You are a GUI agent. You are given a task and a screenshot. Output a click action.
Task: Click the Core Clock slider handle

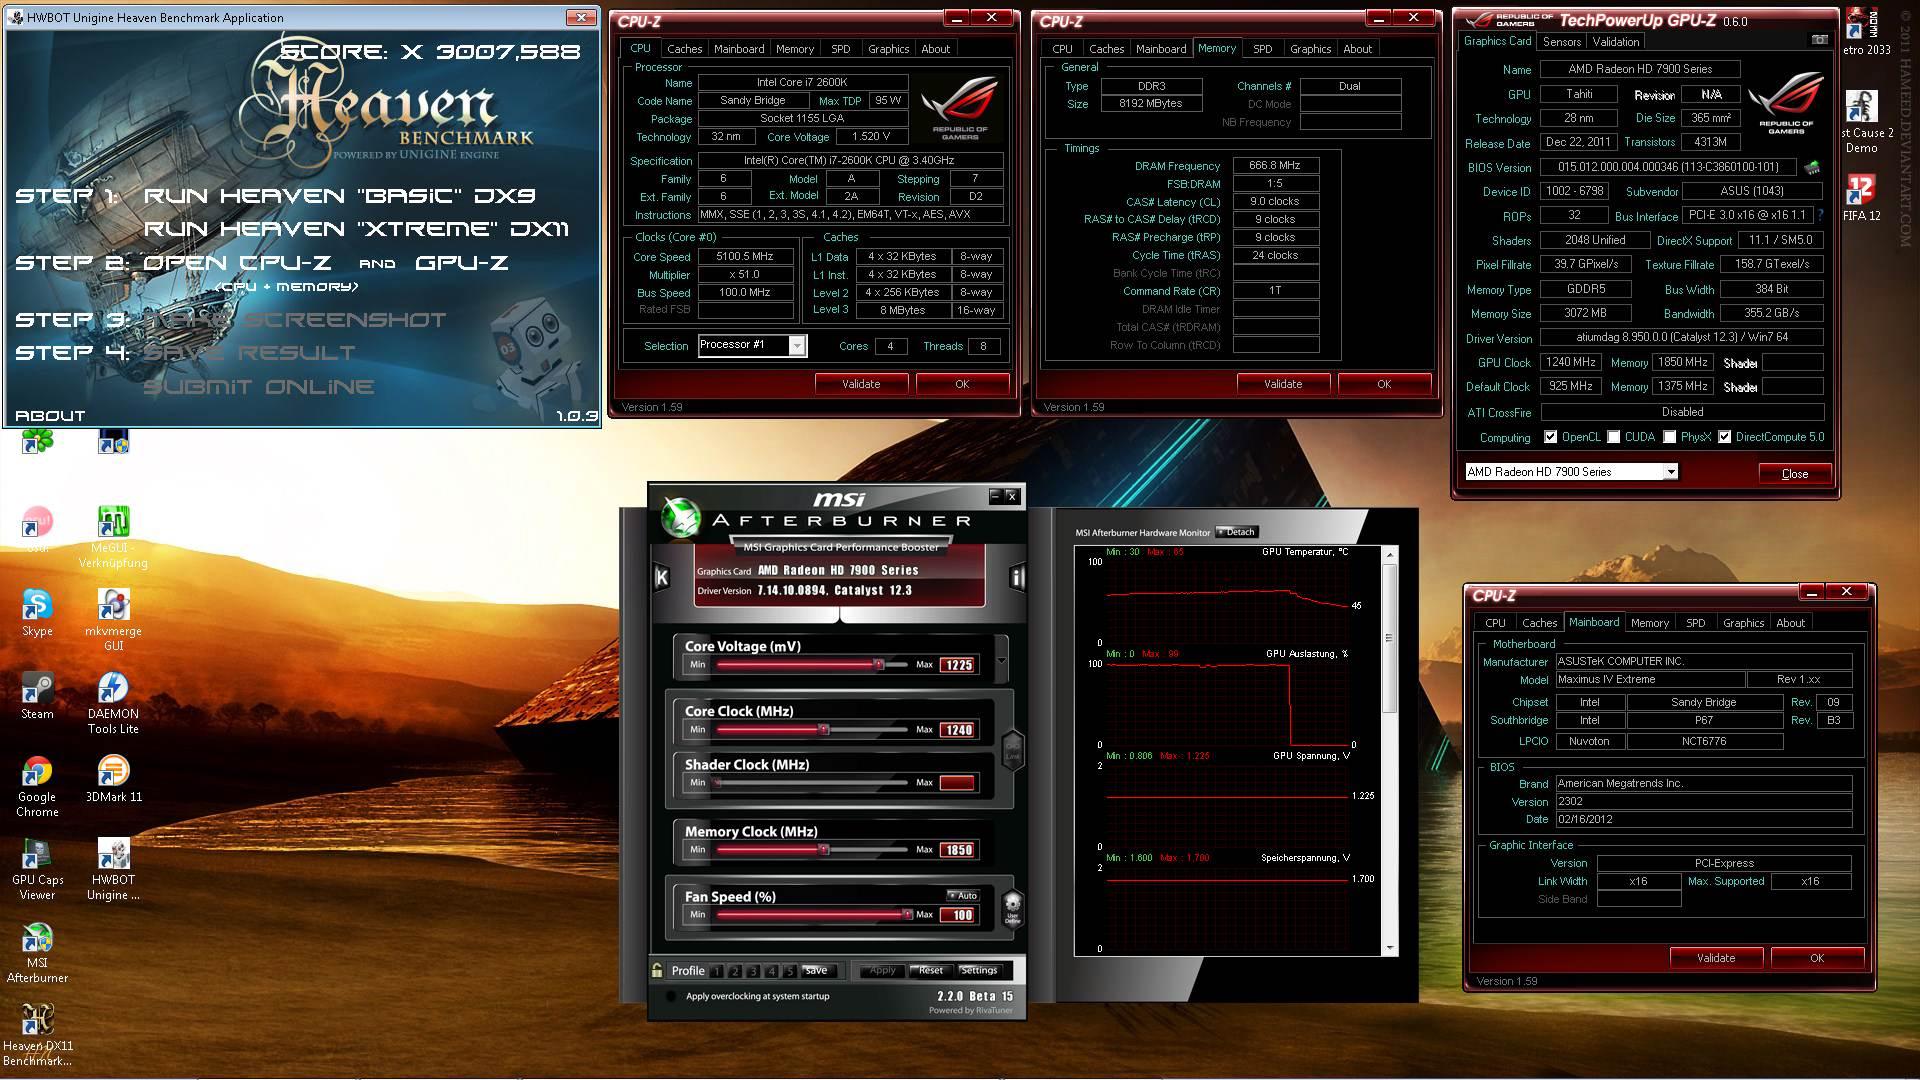pos(824,730)
